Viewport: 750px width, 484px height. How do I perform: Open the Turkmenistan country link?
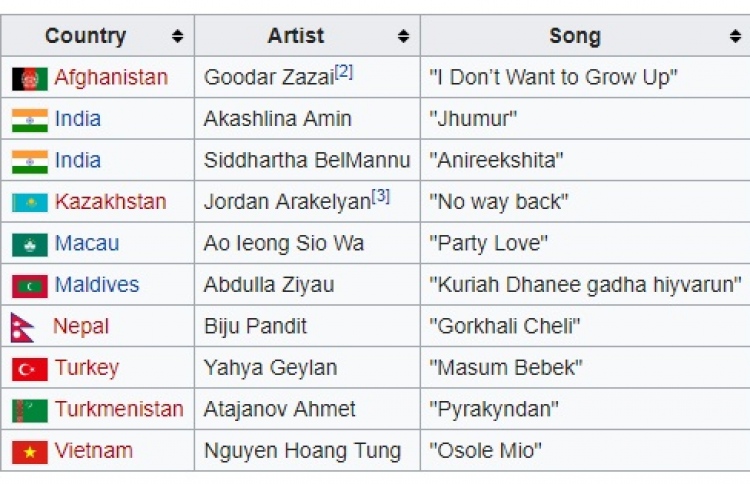(x=119, y=409)
